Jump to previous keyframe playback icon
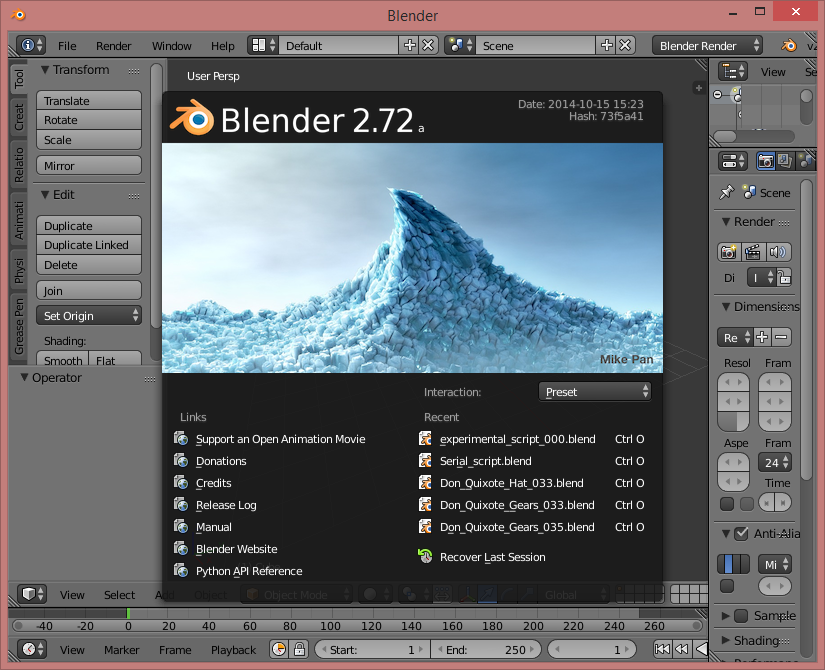825x670 pixels. 682,649
